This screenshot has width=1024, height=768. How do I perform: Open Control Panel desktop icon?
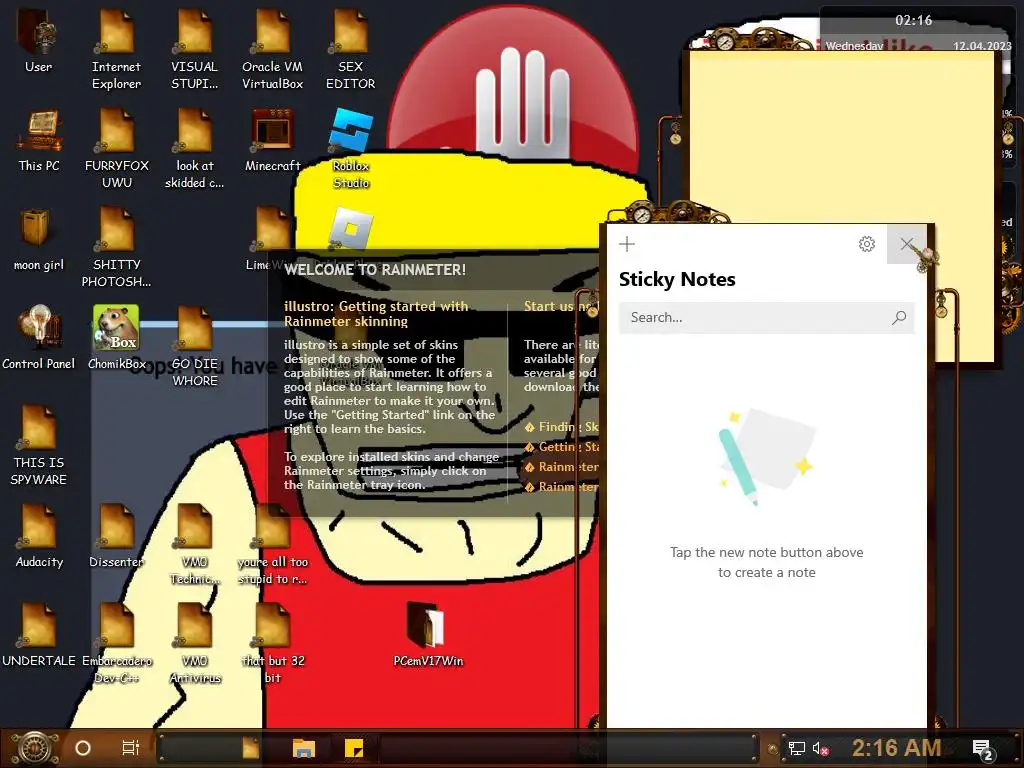[x=39, y=337]
